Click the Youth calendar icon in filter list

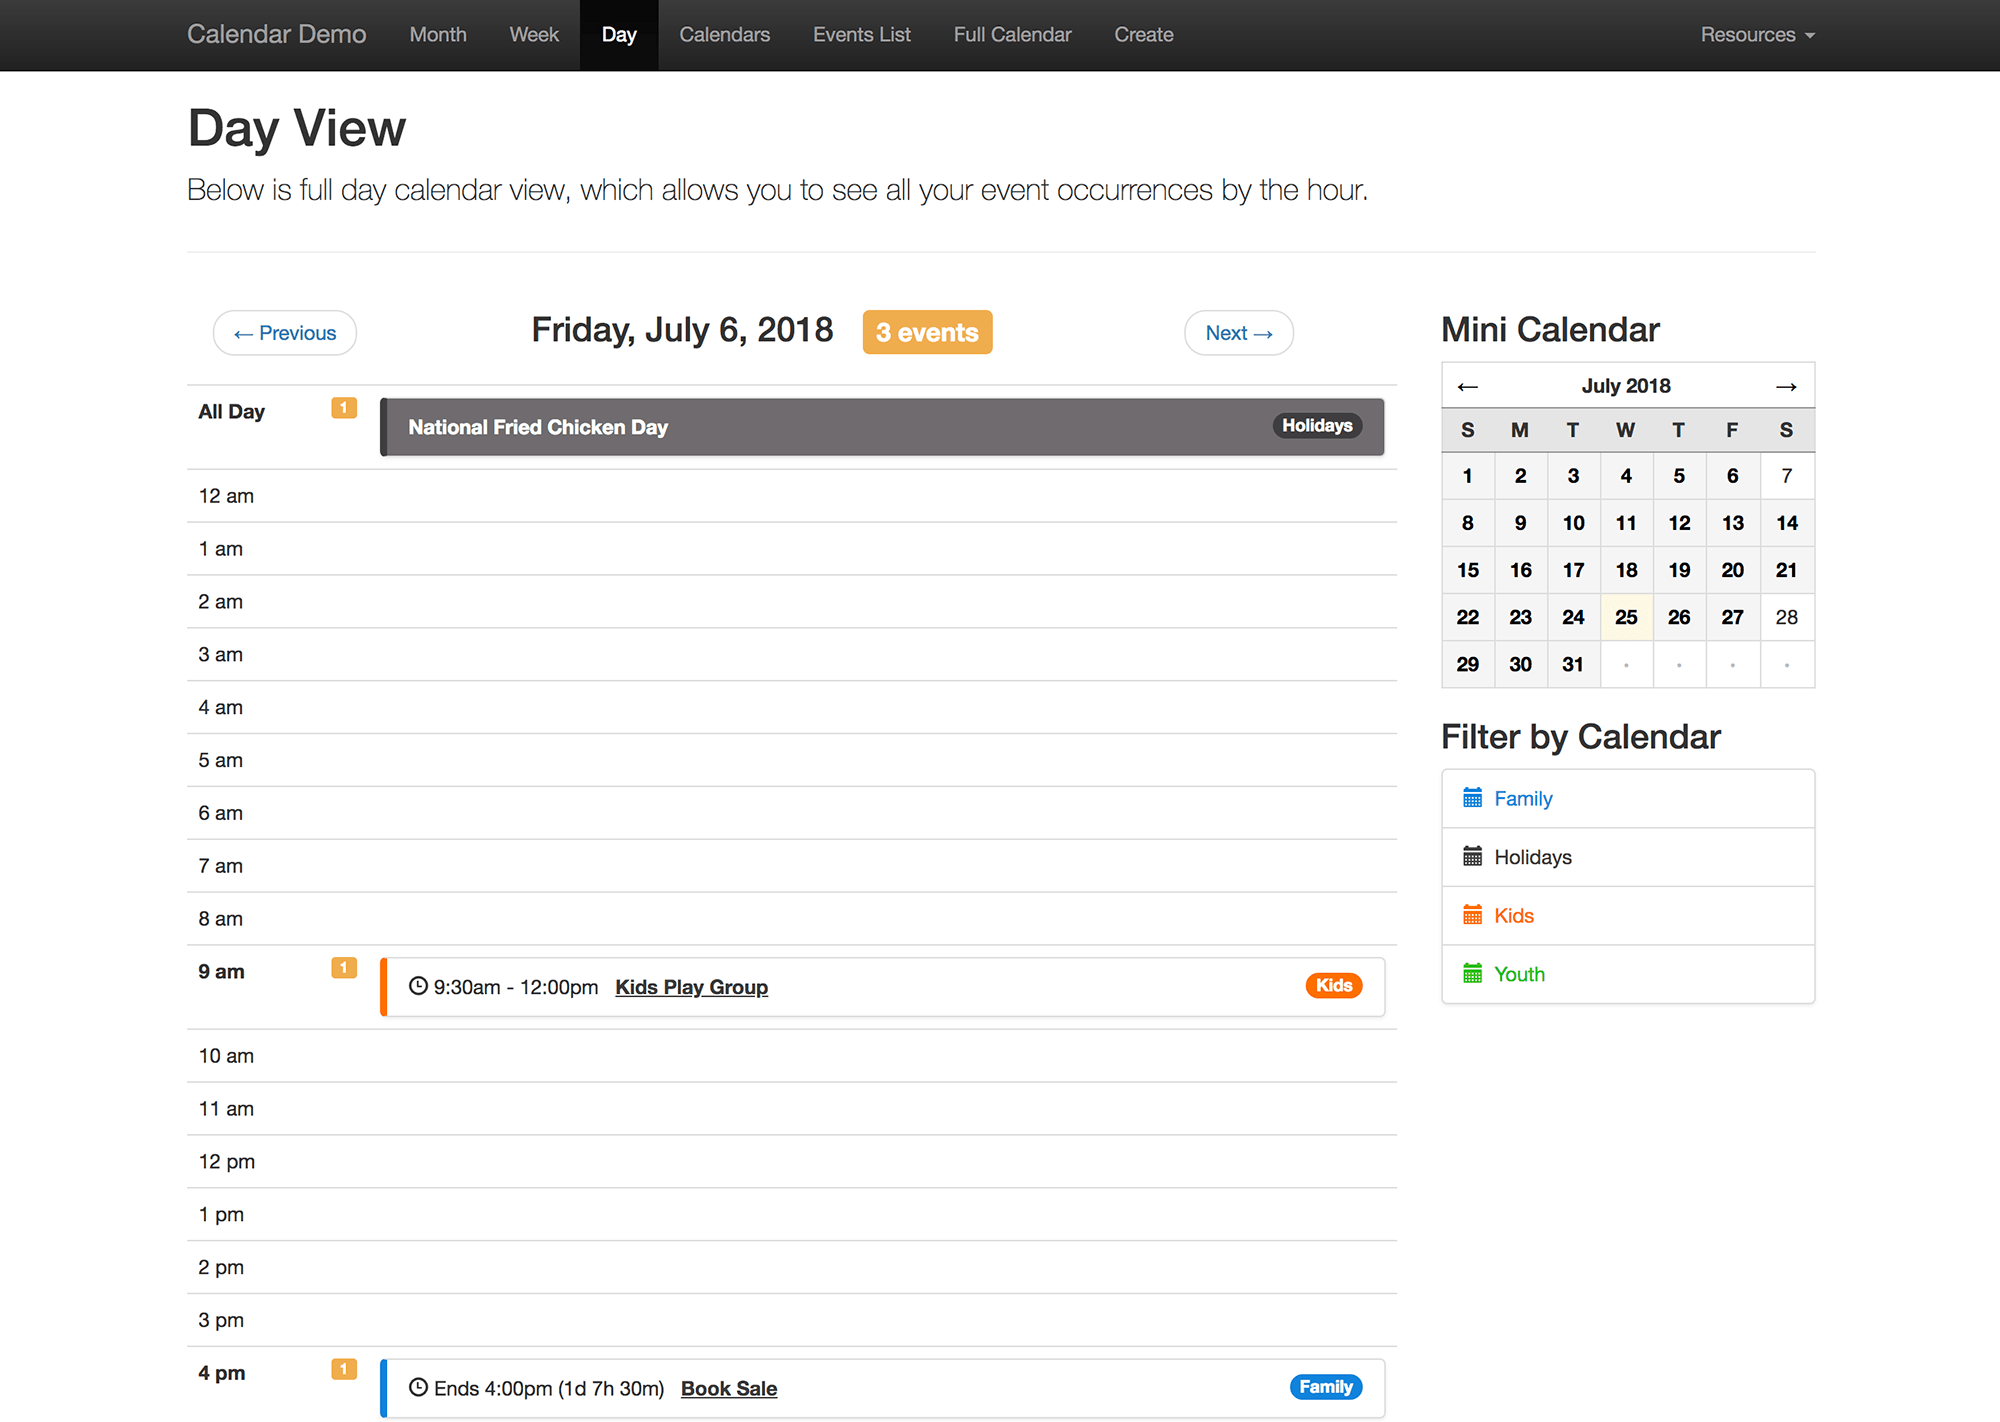click(1472, 973)
